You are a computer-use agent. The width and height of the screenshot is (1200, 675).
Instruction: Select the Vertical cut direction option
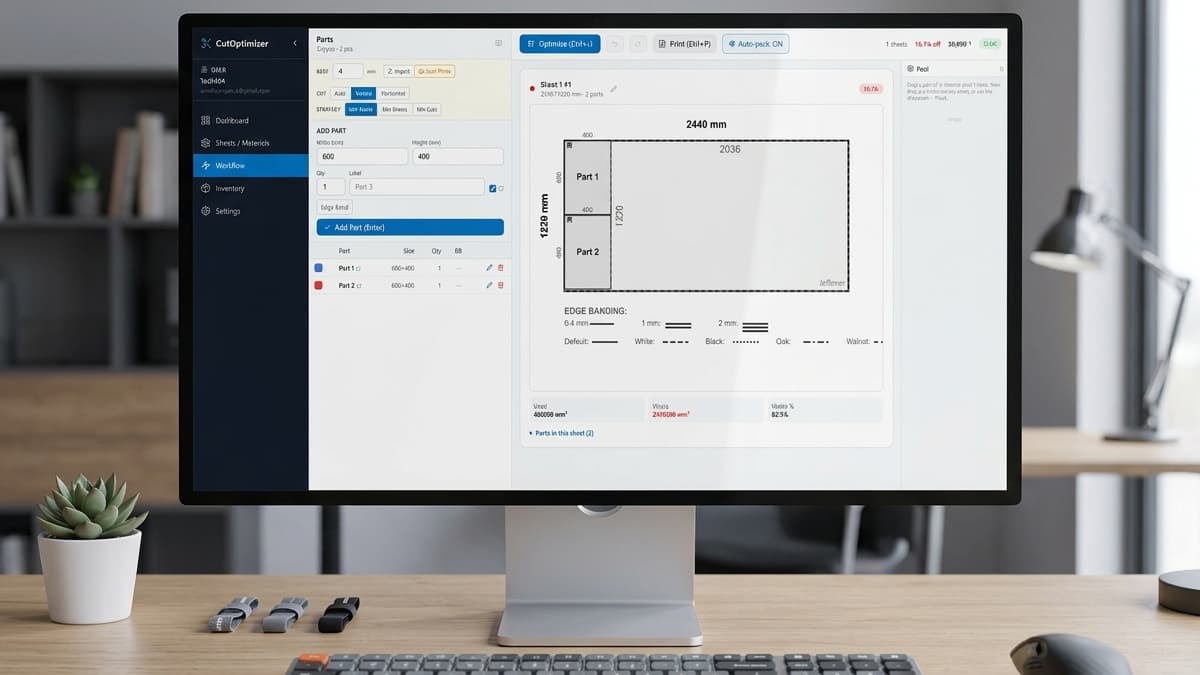(x=364, y=93)
